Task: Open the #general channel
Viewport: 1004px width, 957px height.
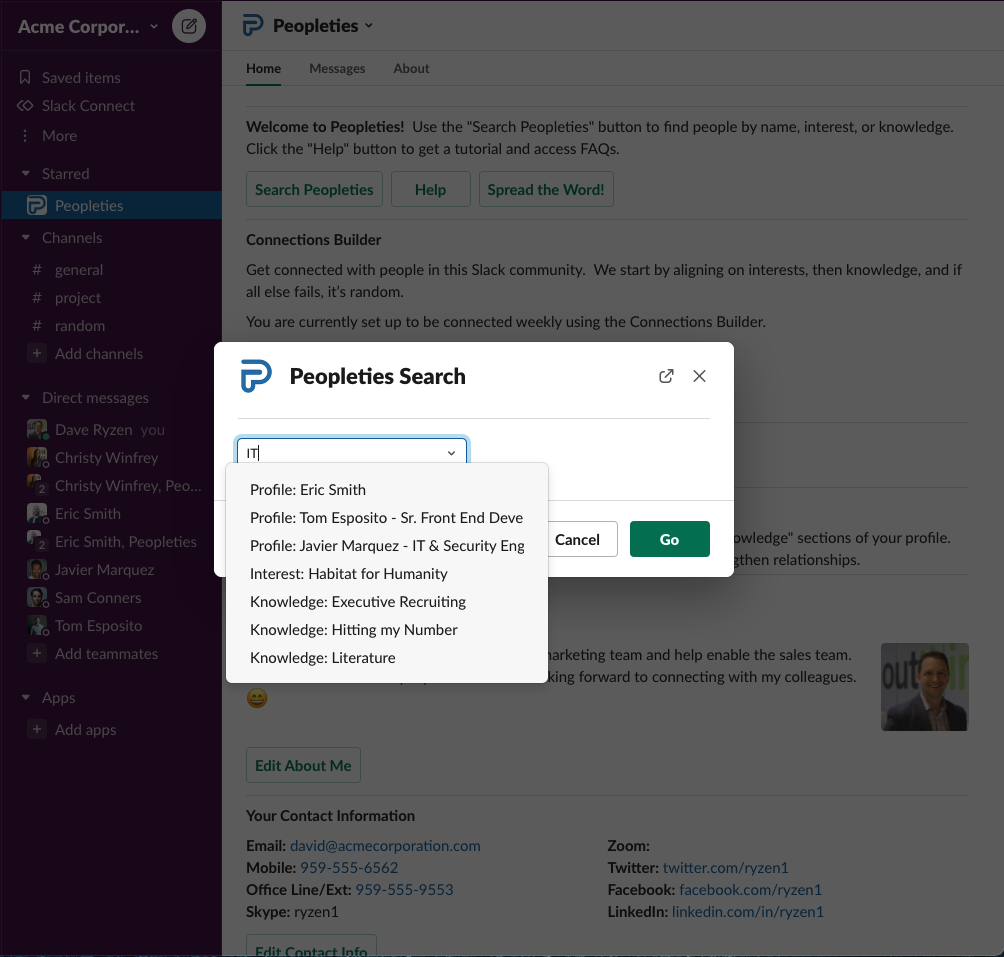Action: coord(78,269)
